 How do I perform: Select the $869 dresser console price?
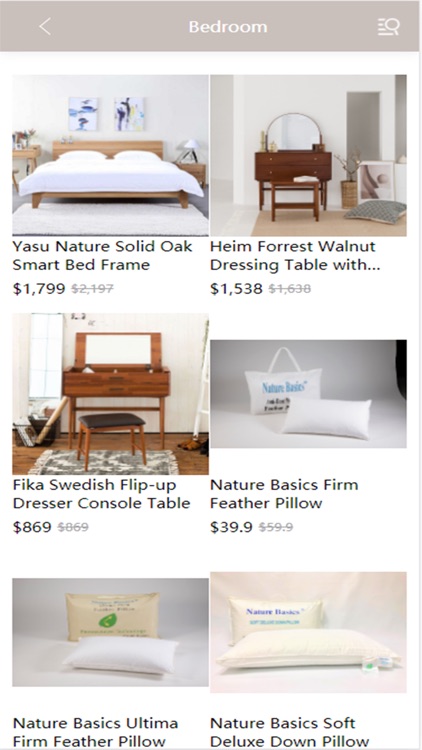(x=32, y=527)
